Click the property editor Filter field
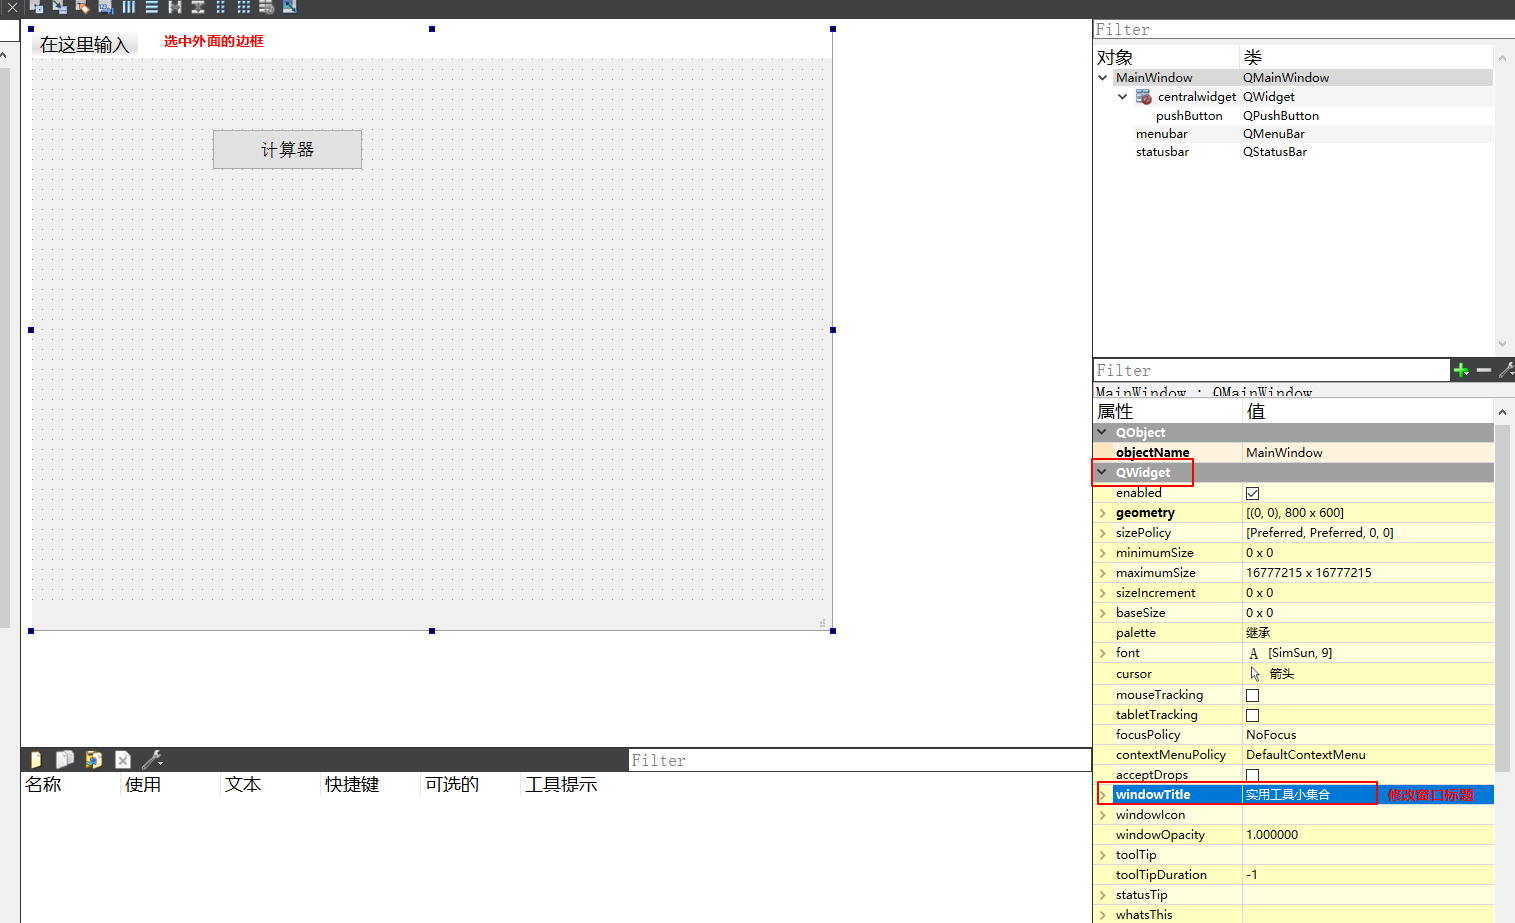The image size is (1515, 923). pos(1271,370)
